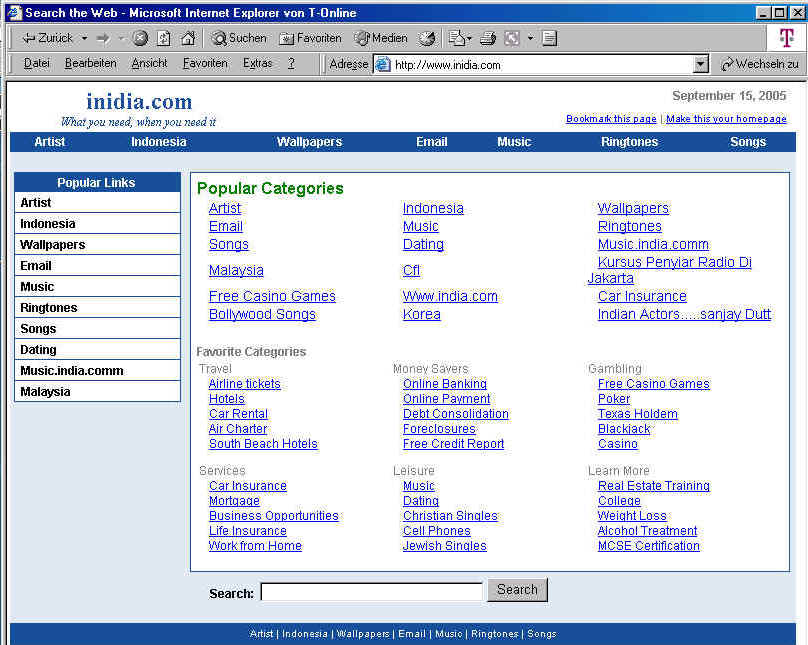Click the Bookmark this page link

coord(611,119)
